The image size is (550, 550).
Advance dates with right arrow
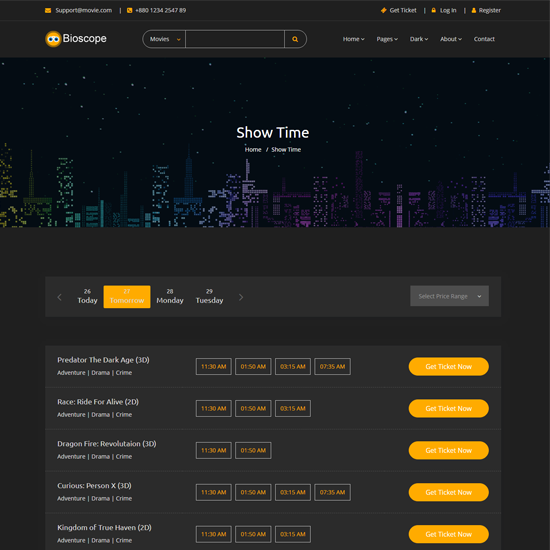pyautogui.click(x=241, y=297)
